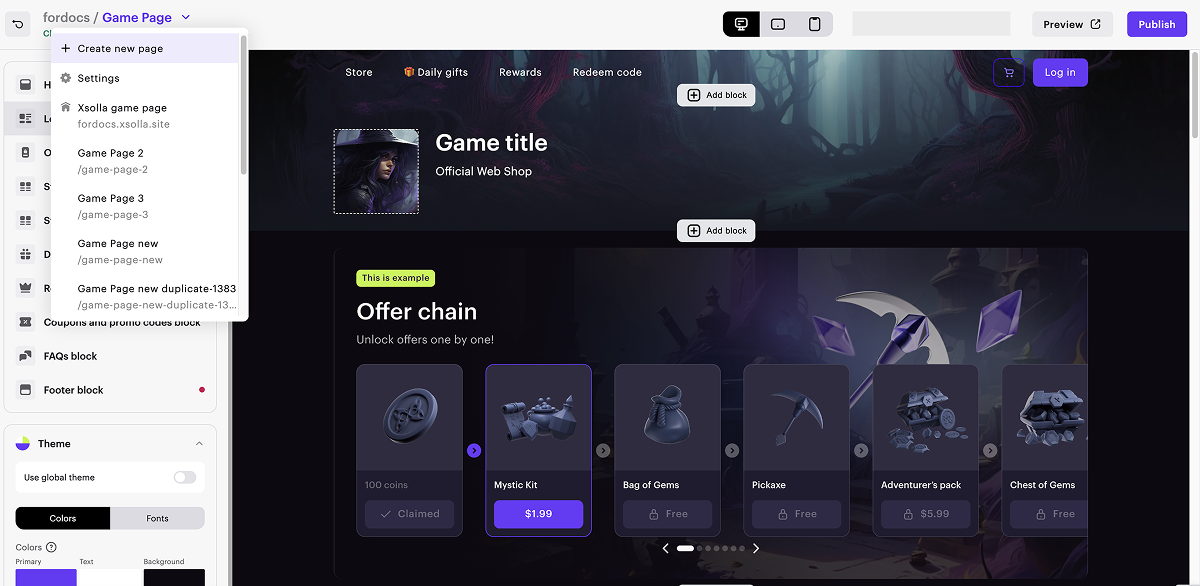Switch to mobile preview device icon
1200x586 pixels.
point(815,24)
